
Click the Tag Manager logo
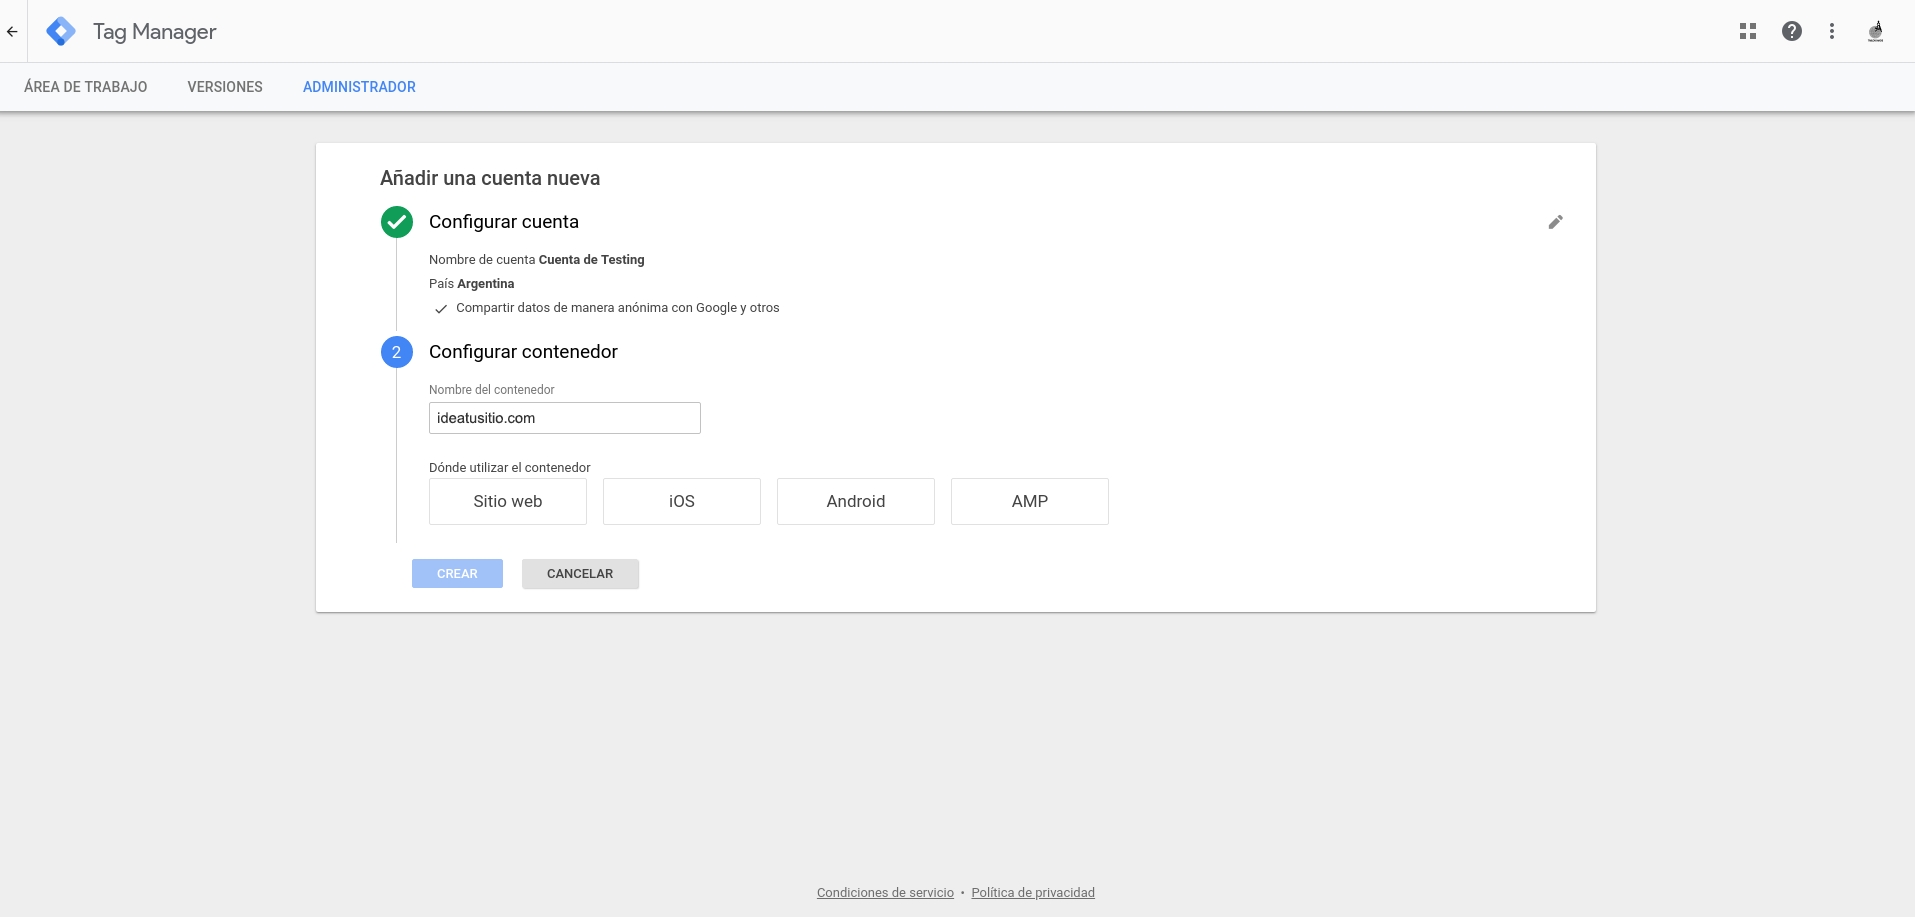coord(61,32)
